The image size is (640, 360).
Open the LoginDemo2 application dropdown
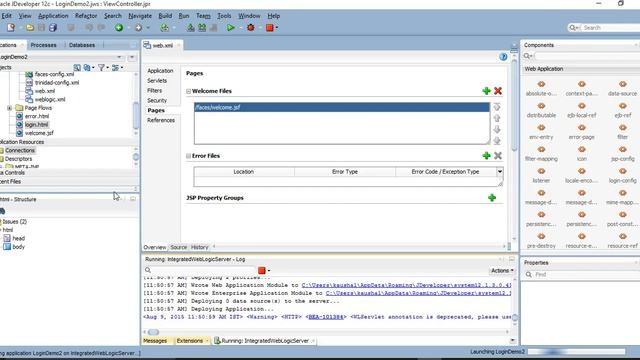pos(119,57)
